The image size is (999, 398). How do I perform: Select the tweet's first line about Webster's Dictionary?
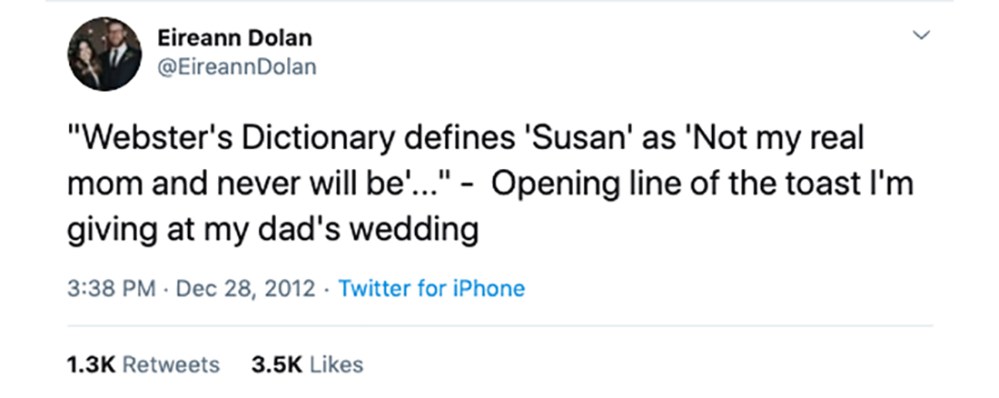[x=465, y=139]
